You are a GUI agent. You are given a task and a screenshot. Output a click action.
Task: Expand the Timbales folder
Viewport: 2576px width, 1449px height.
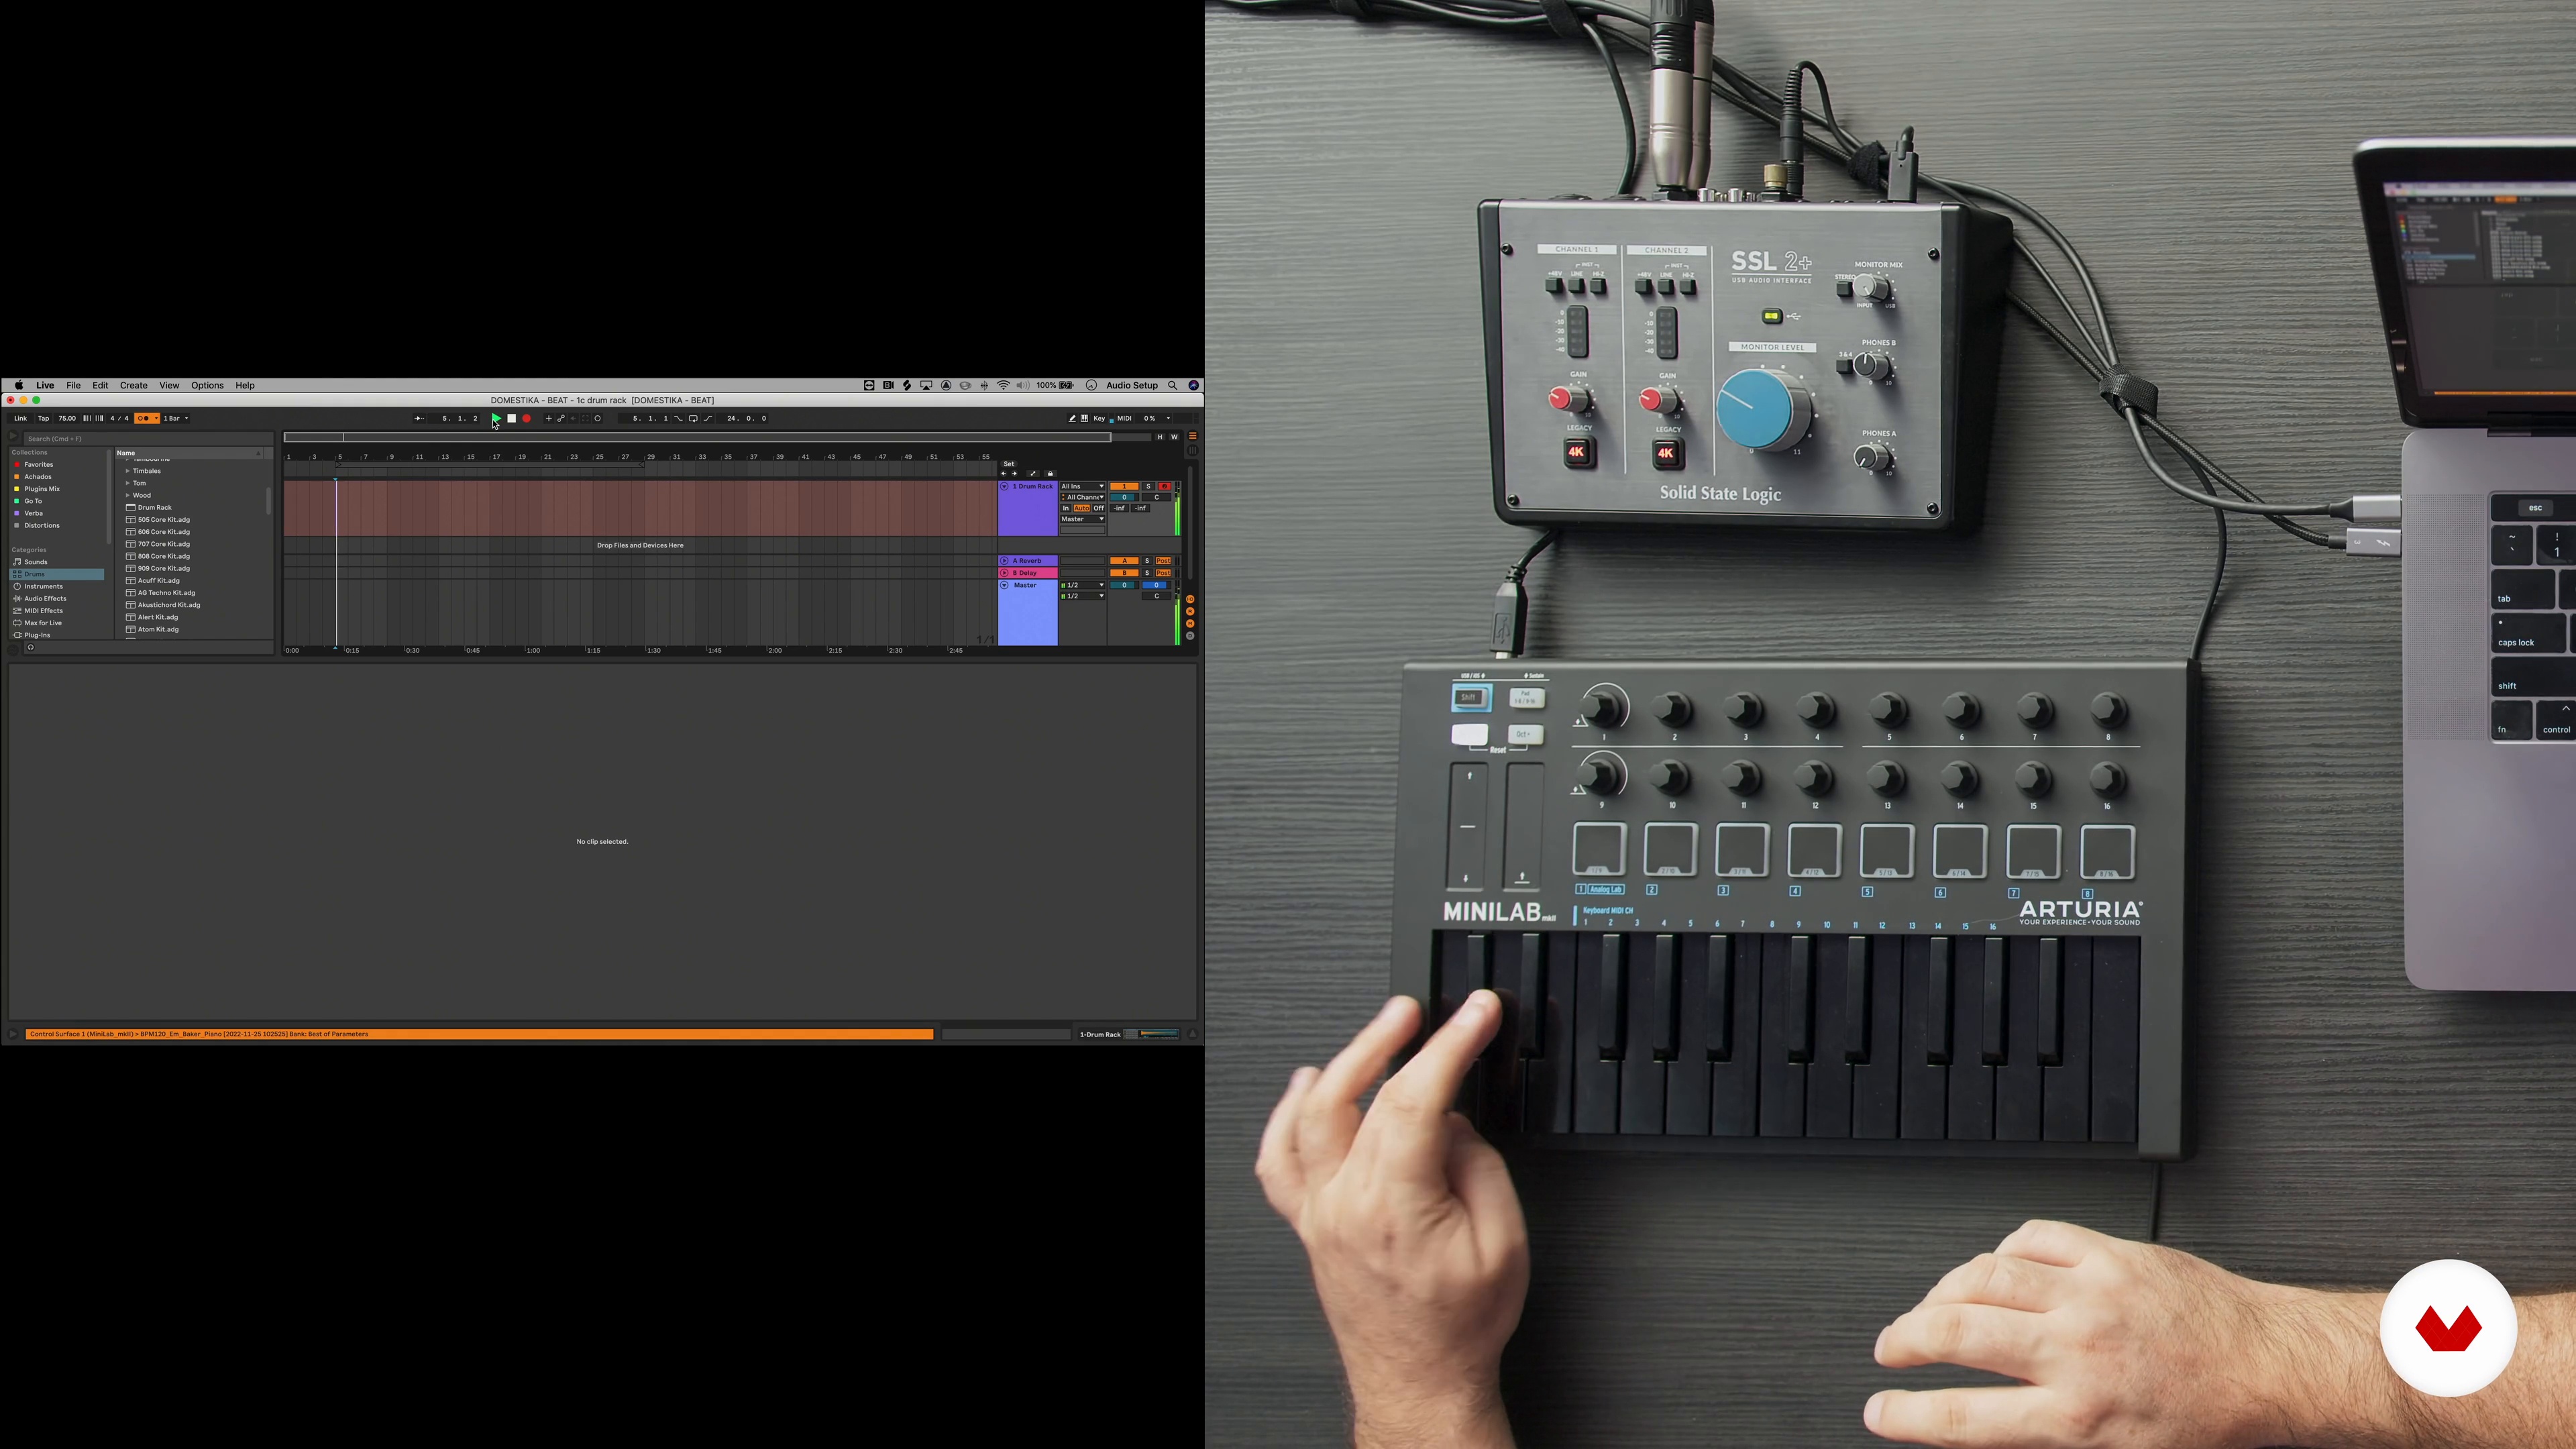coord(128,471)
